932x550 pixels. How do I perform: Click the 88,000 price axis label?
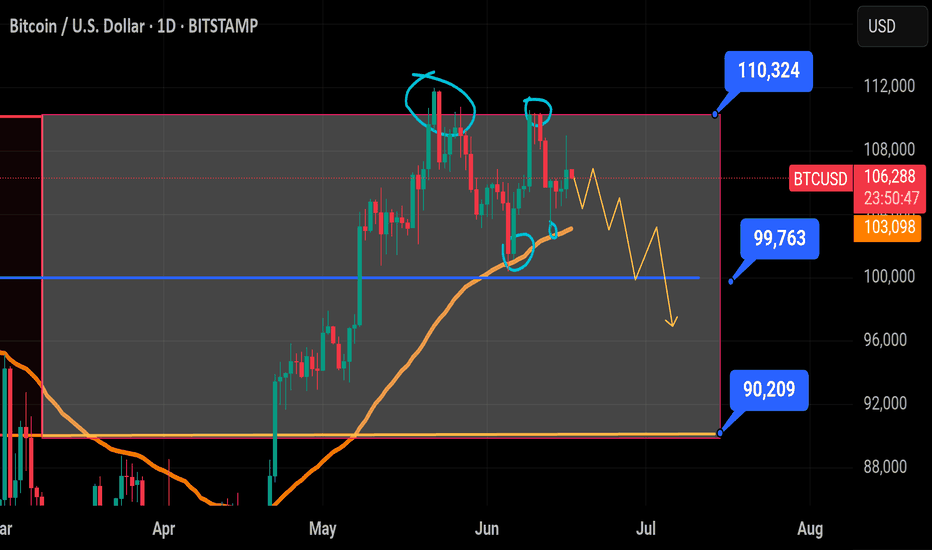[885, 467]
